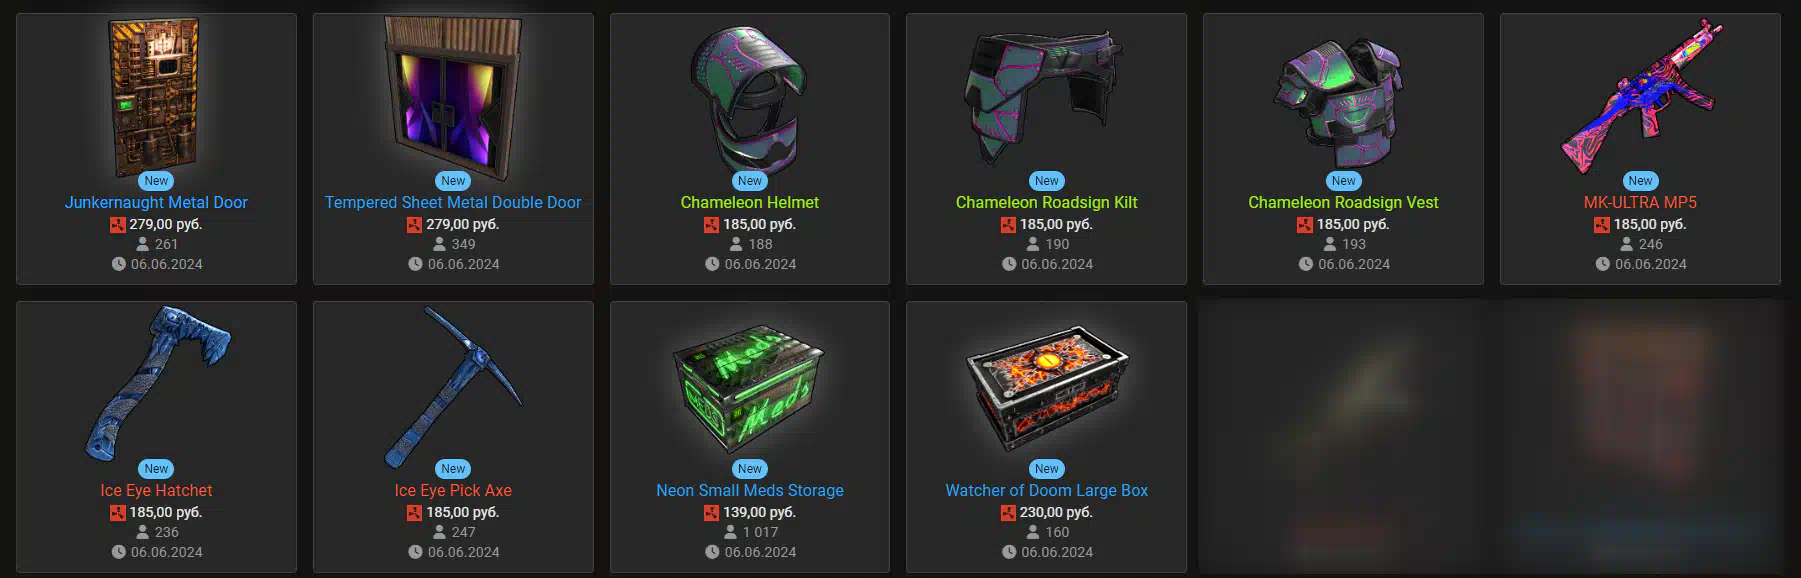Viewport: 1801px width, 578px height.
Task: Click Watcher of Doom Large Box title
Action: pos(1046,490)
